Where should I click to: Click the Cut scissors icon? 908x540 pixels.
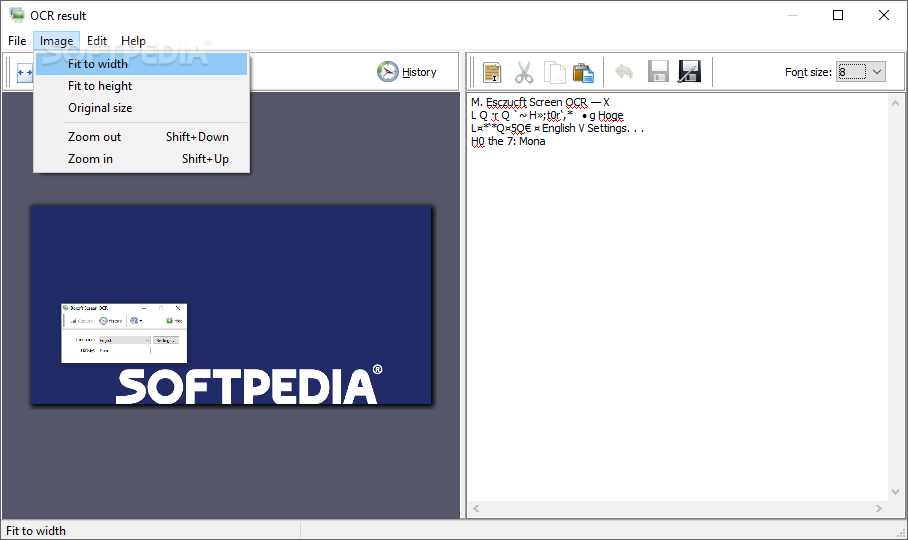tap(524, 72)
